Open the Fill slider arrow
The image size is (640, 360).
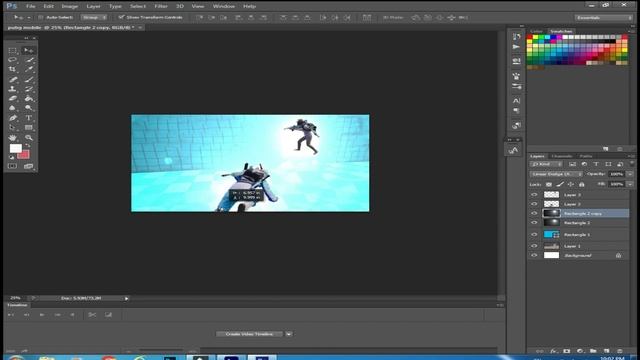coord(630,184)
